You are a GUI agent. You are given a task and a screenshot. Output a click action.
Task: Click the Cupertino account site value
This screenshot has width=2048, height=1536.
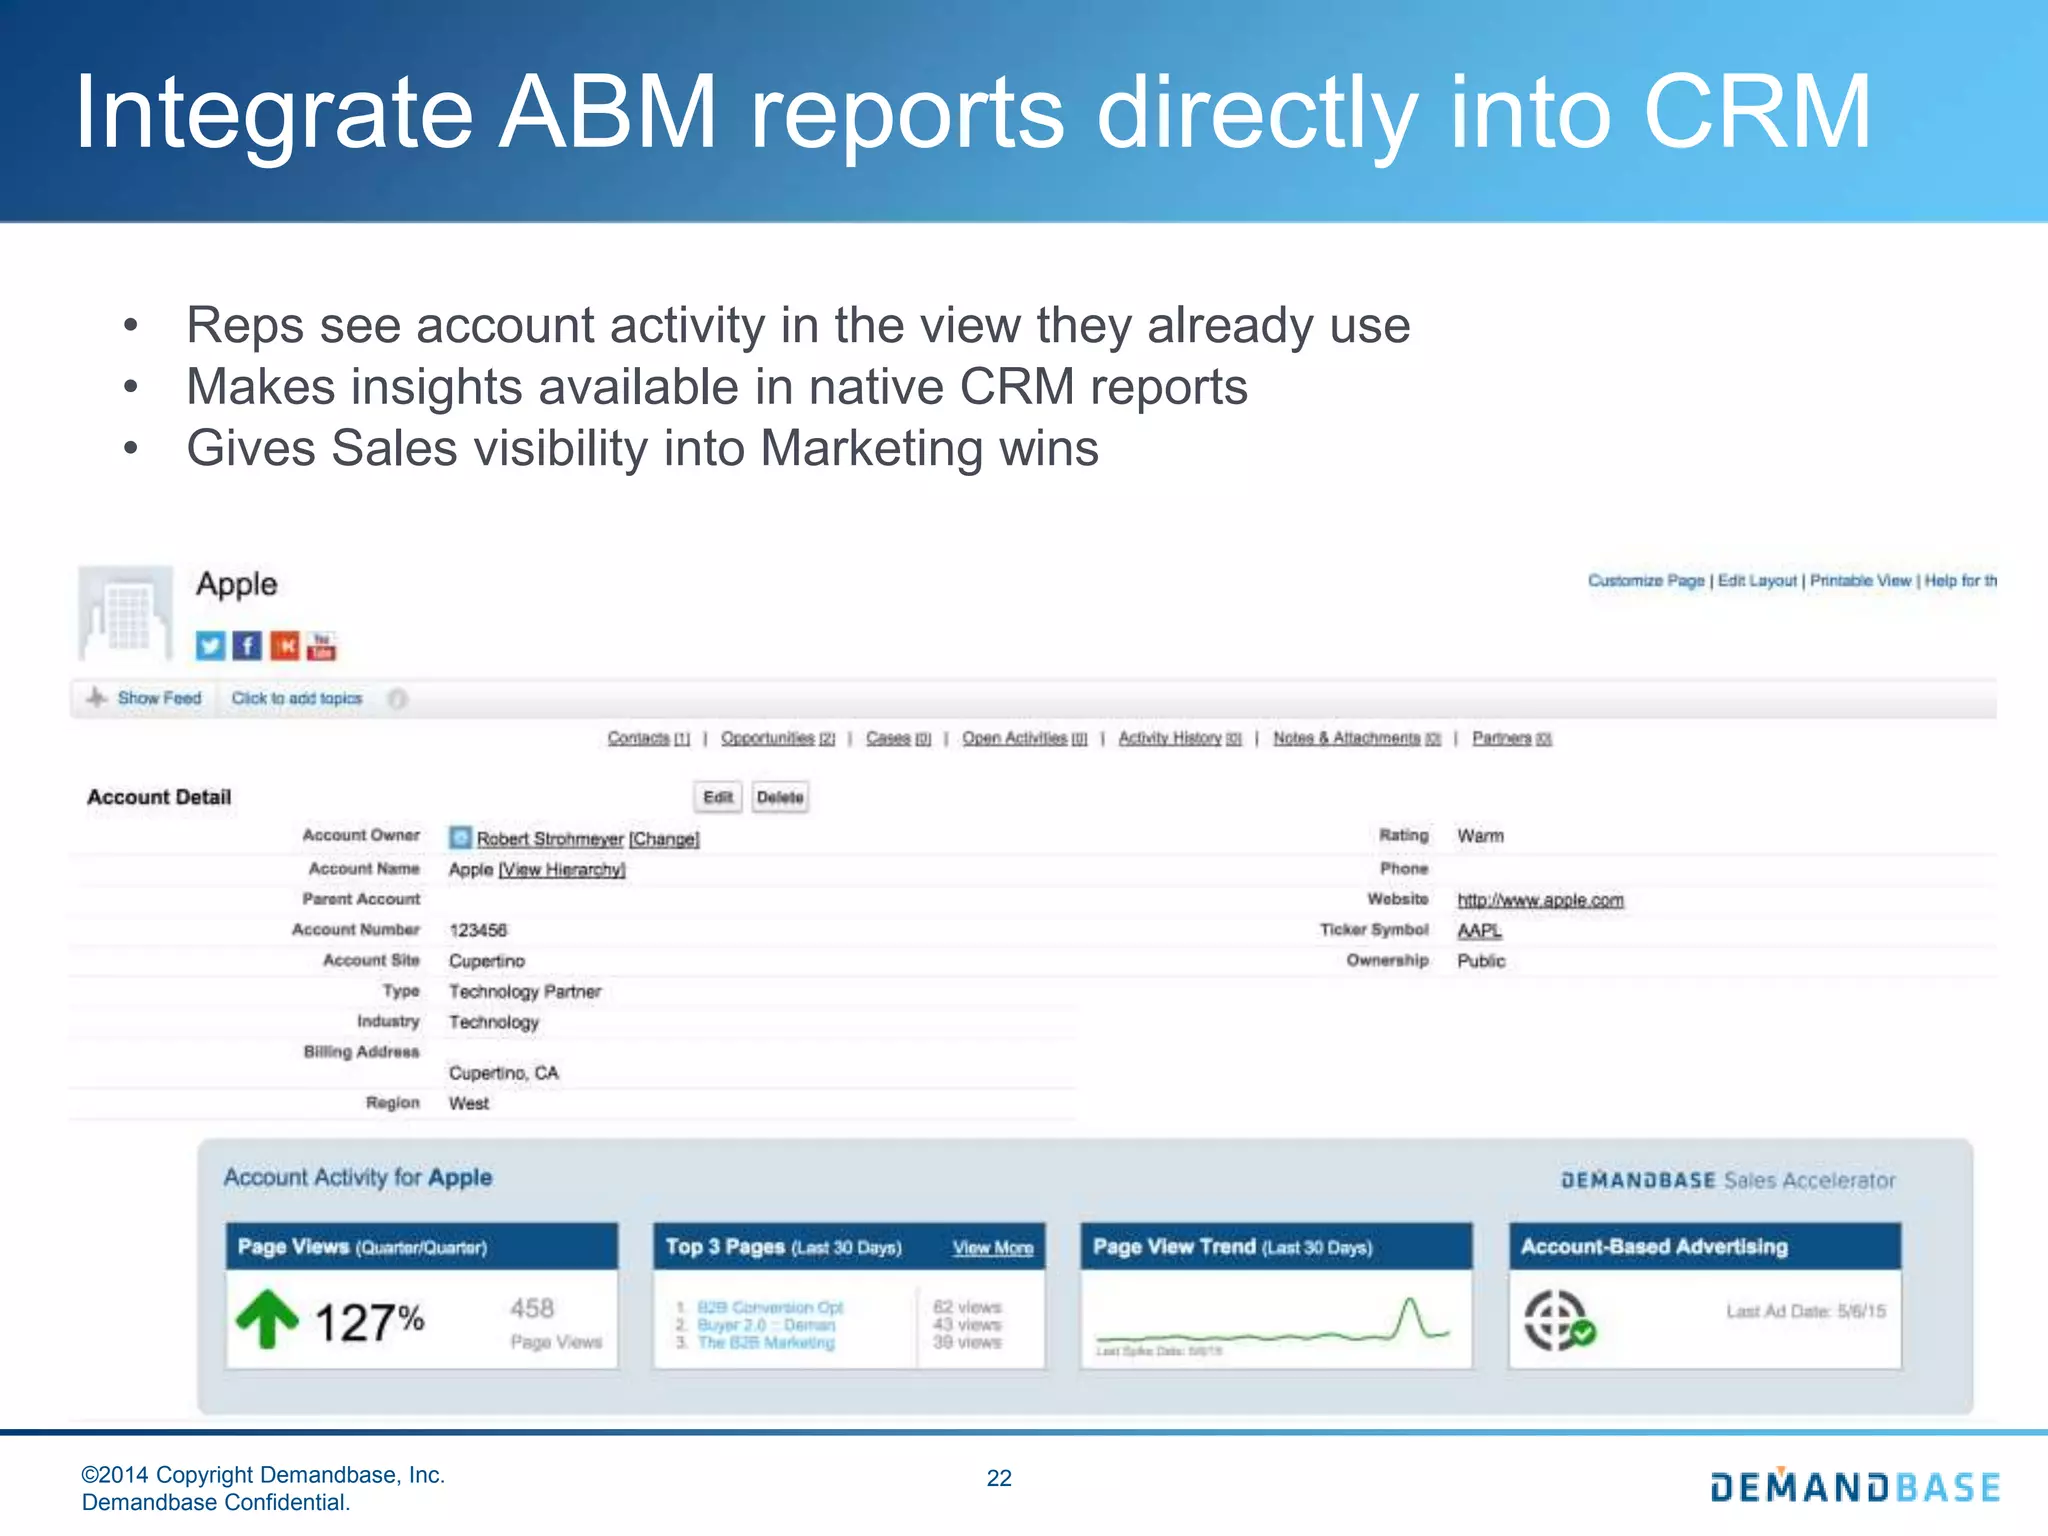[x=487, y=961]
